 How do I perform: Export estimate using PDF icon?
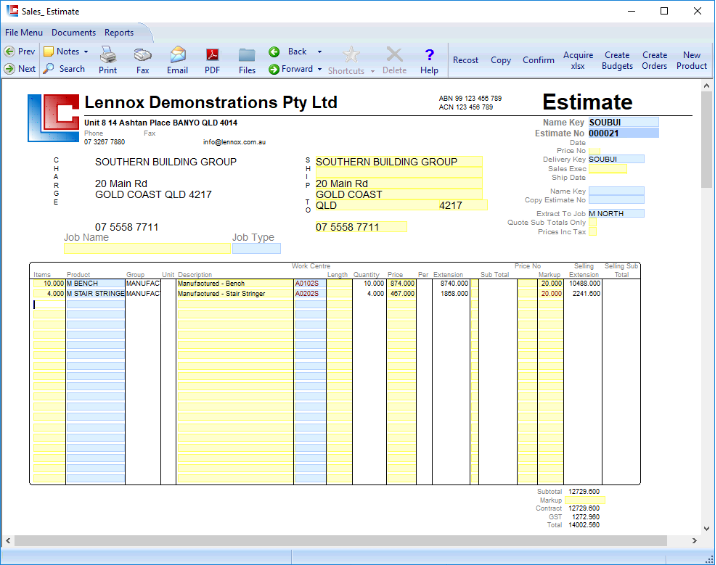click(212, 55)
